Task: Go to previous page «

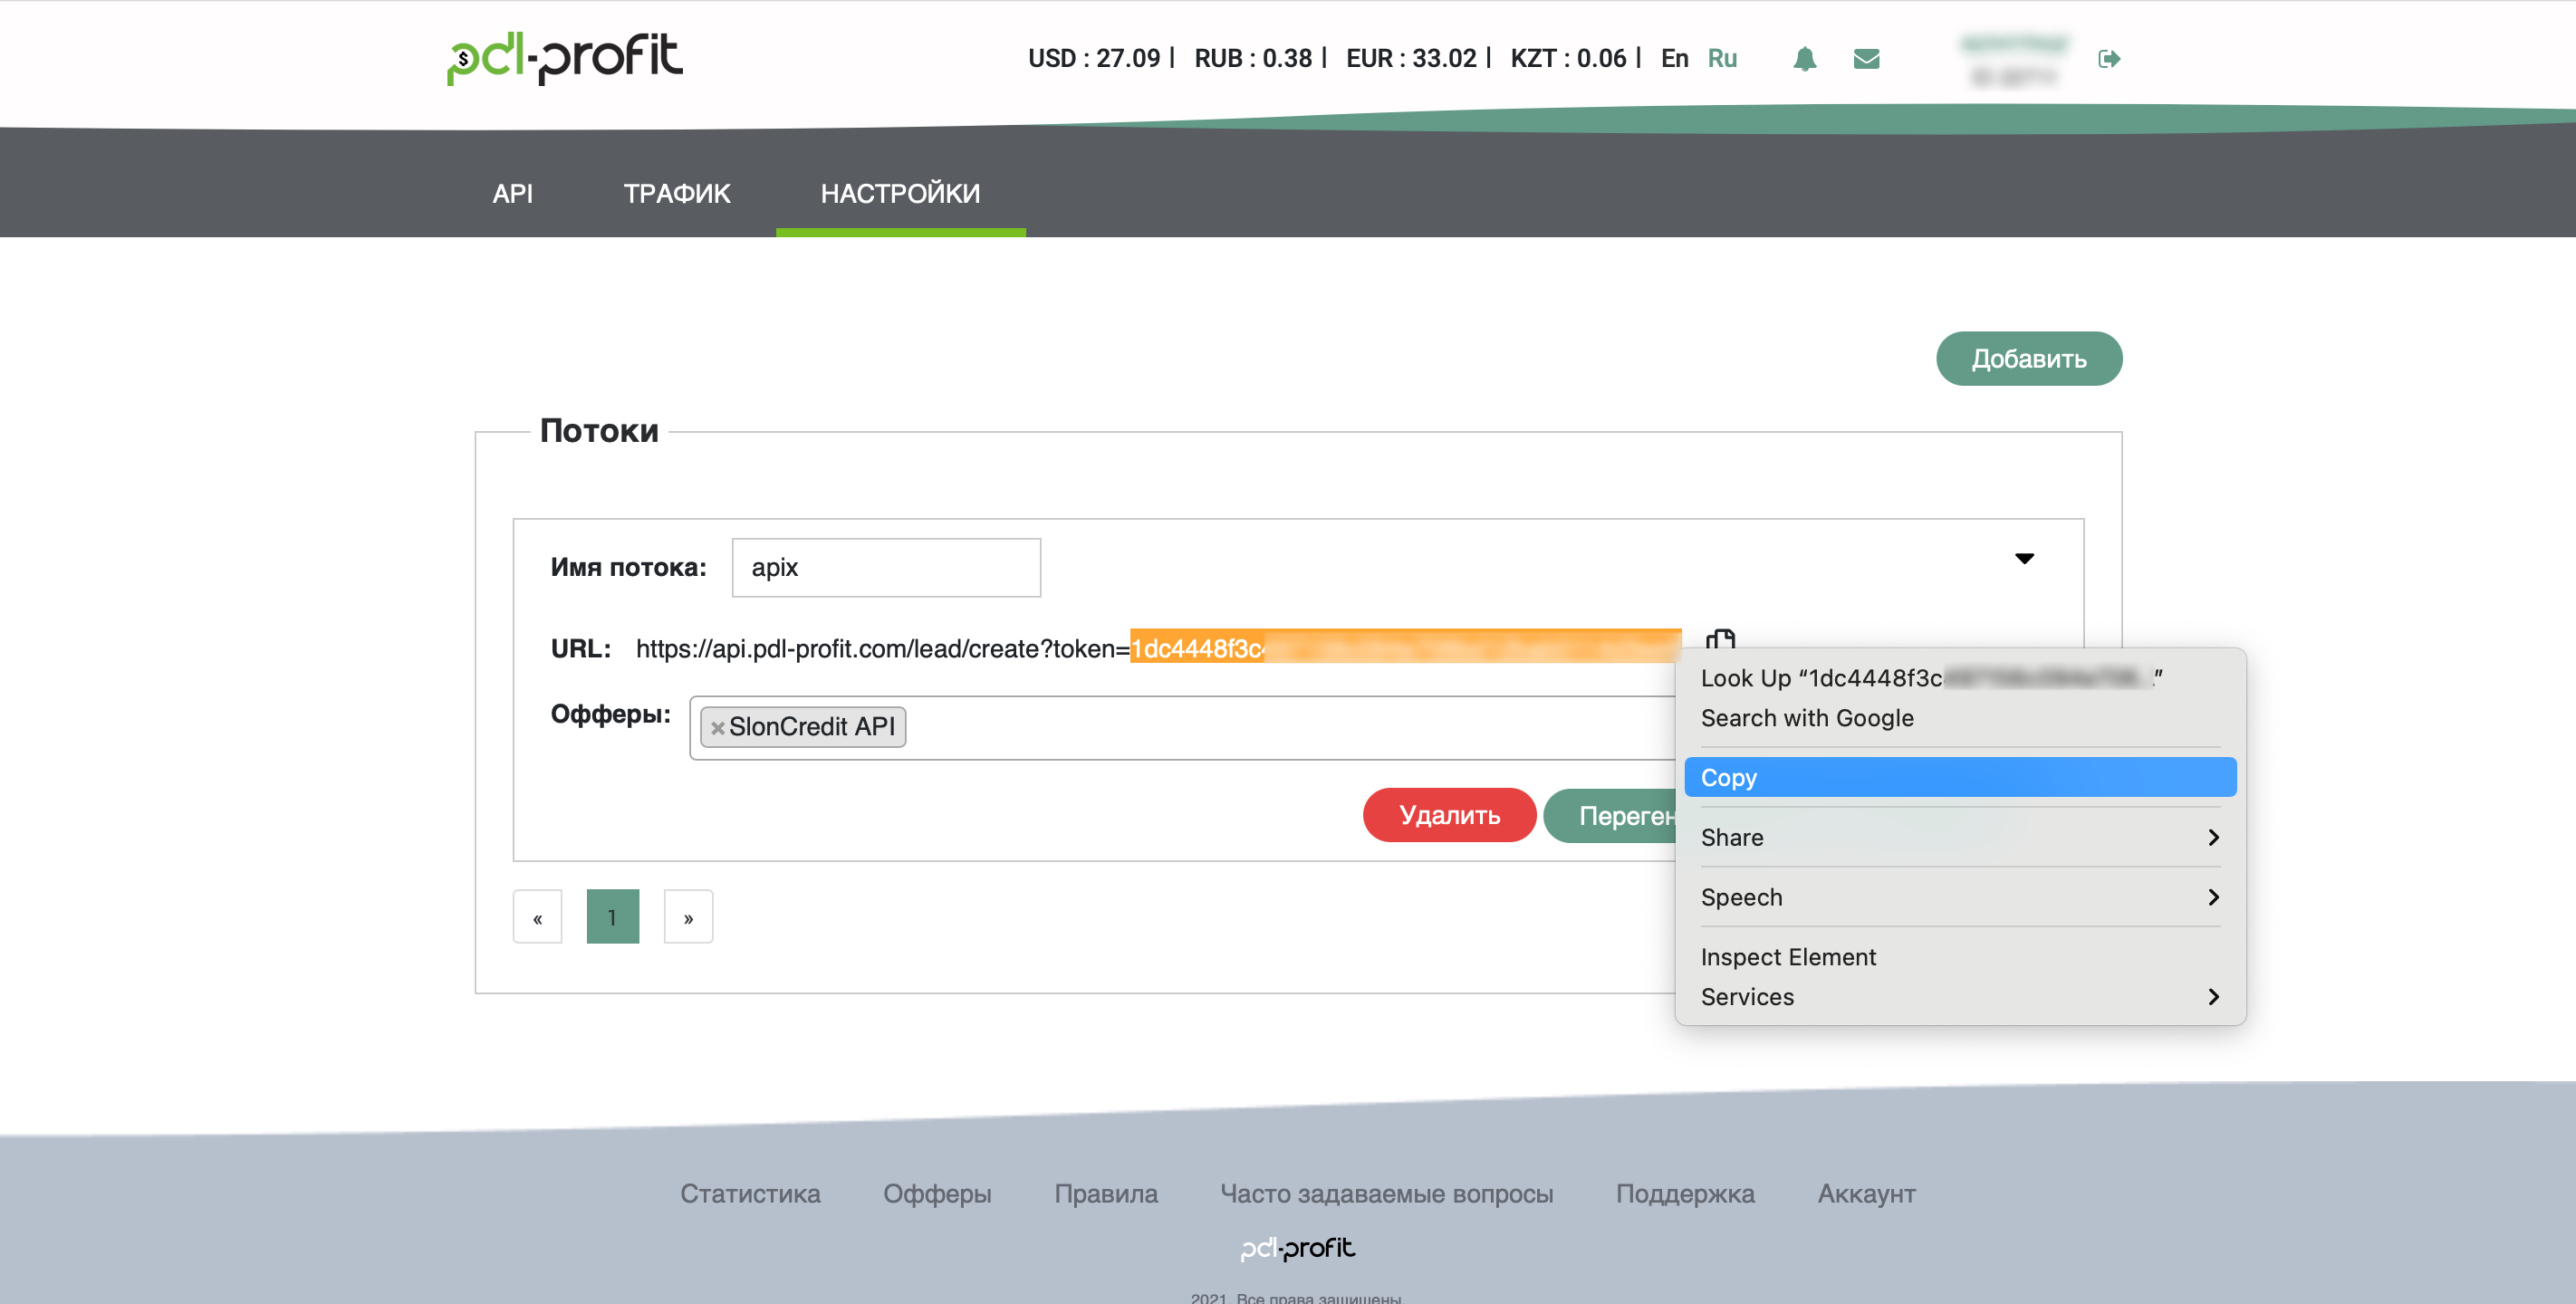Action: click(537, 916)
